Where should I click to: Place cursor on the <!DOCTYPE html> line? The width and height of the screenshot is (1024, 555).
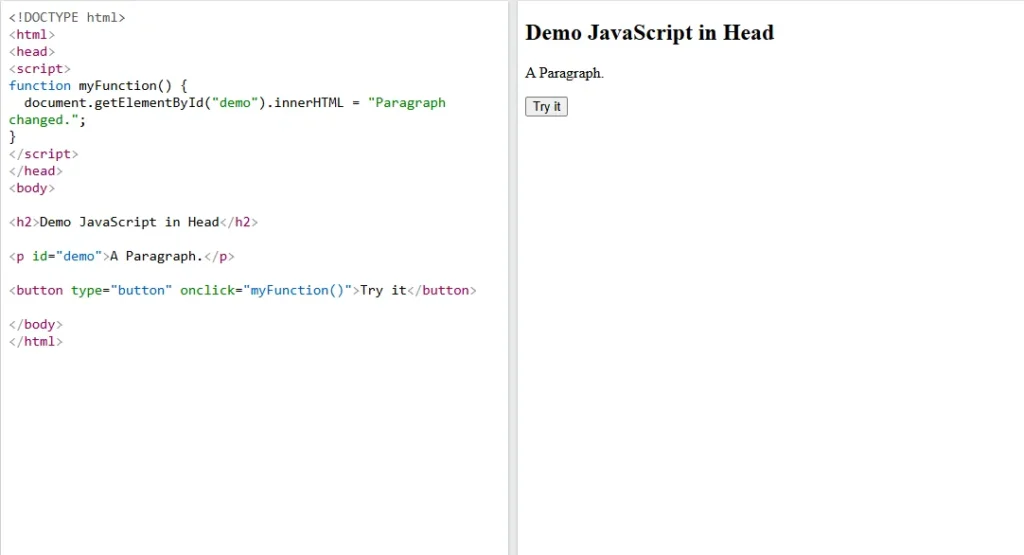67,18
